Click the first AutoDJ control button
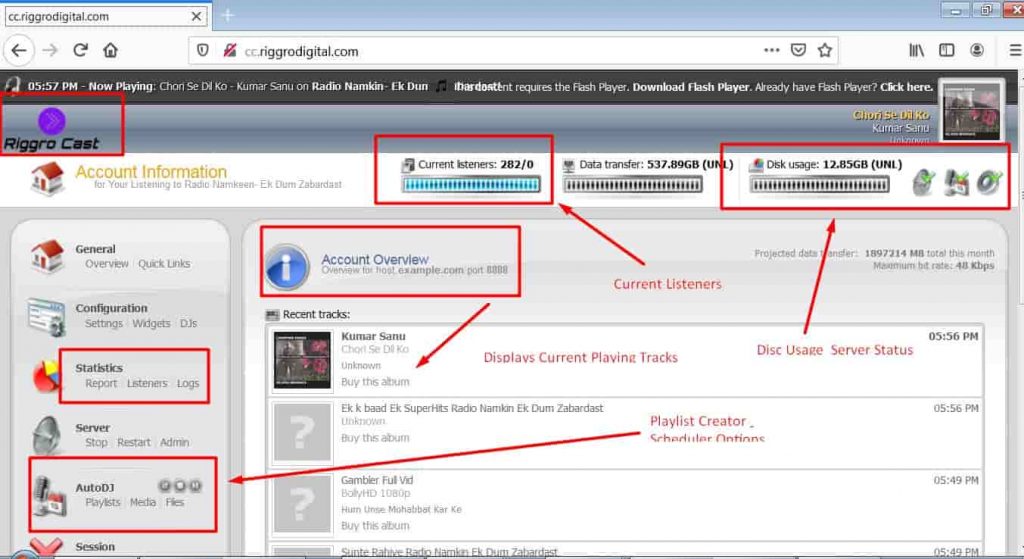 pyautogui.click(x=165, y=486)
